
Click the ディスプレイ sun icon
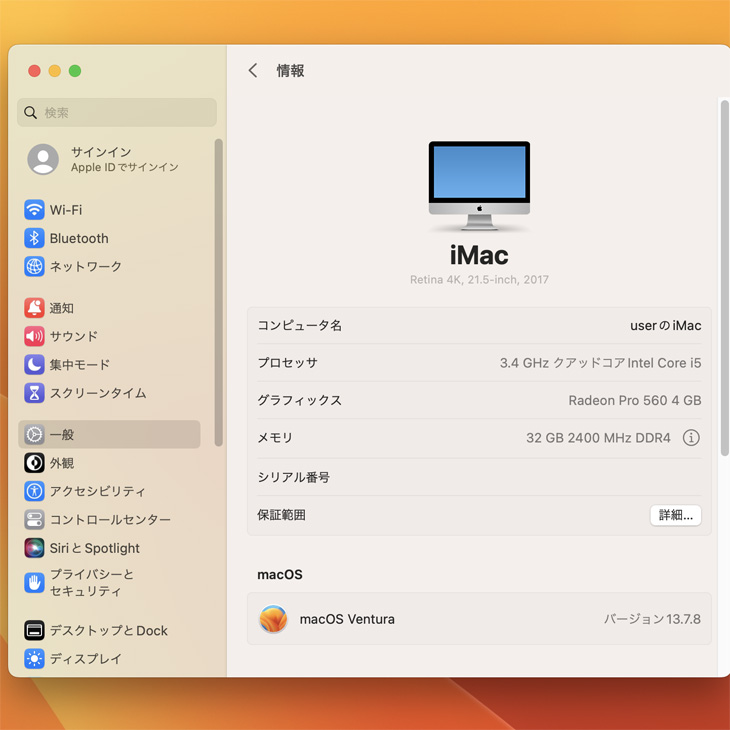tap(34, 659)
